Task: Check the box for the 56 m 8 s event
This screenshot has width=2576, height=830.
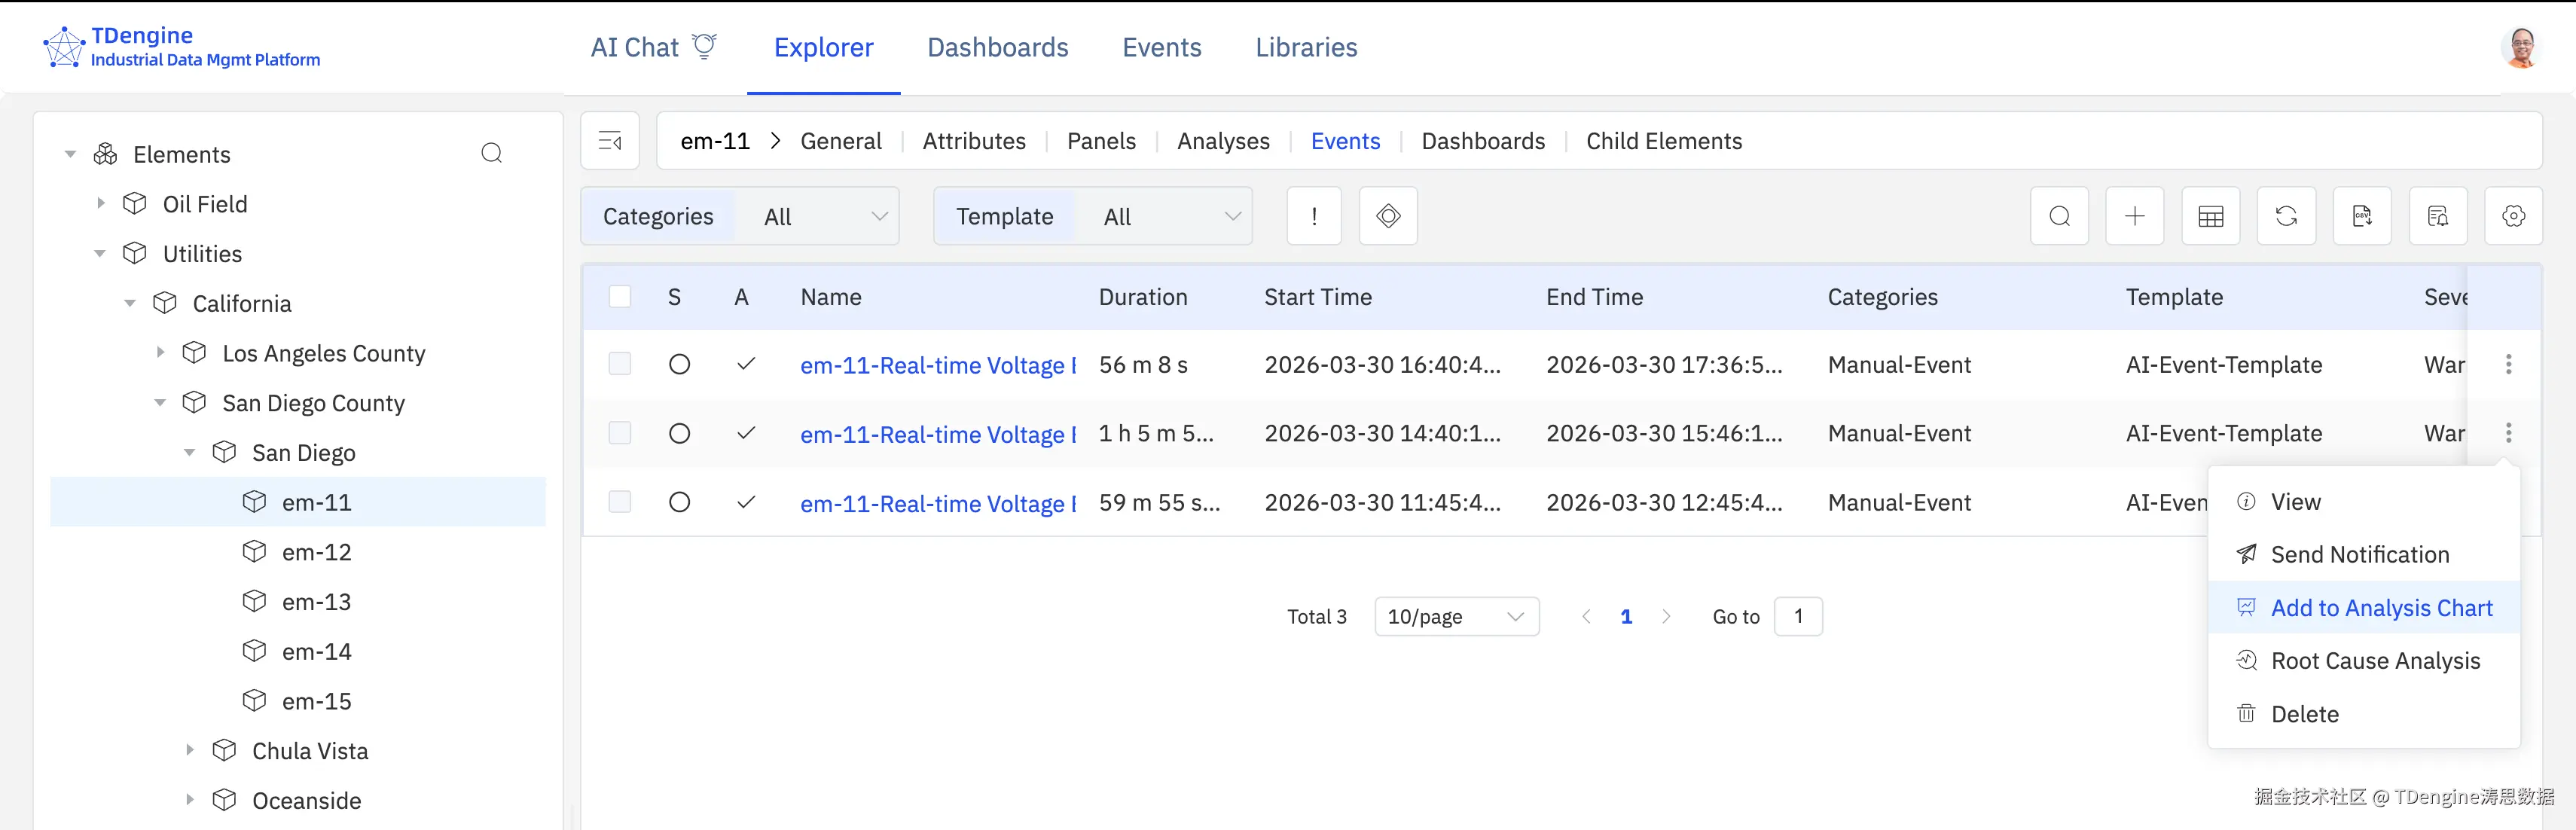Action: click(x=620, y=364)
